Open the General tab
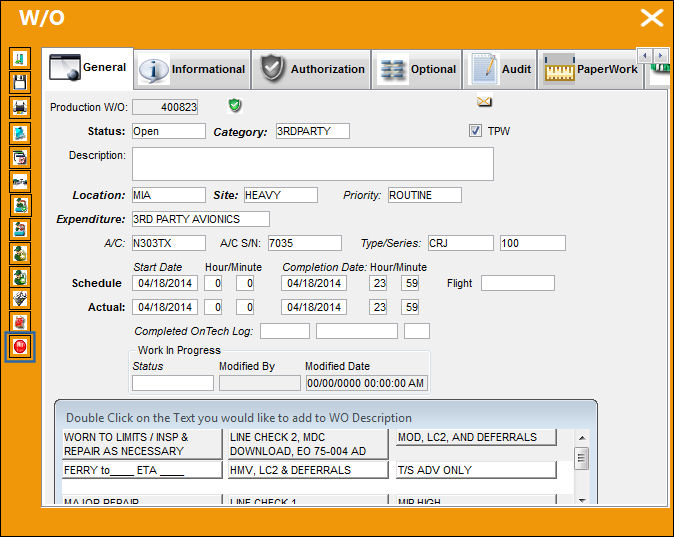Screen dimensions: 674x537 [88, 68]
